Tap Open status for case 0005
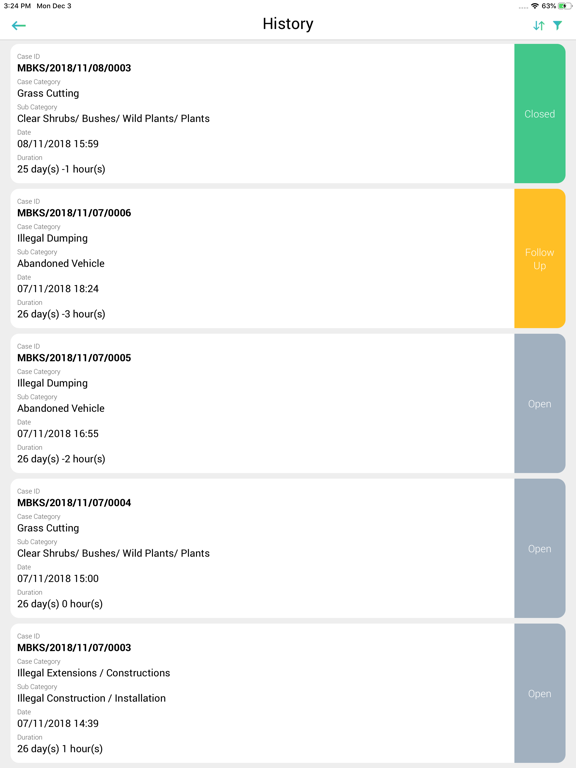576x768 pixels. 540,404
